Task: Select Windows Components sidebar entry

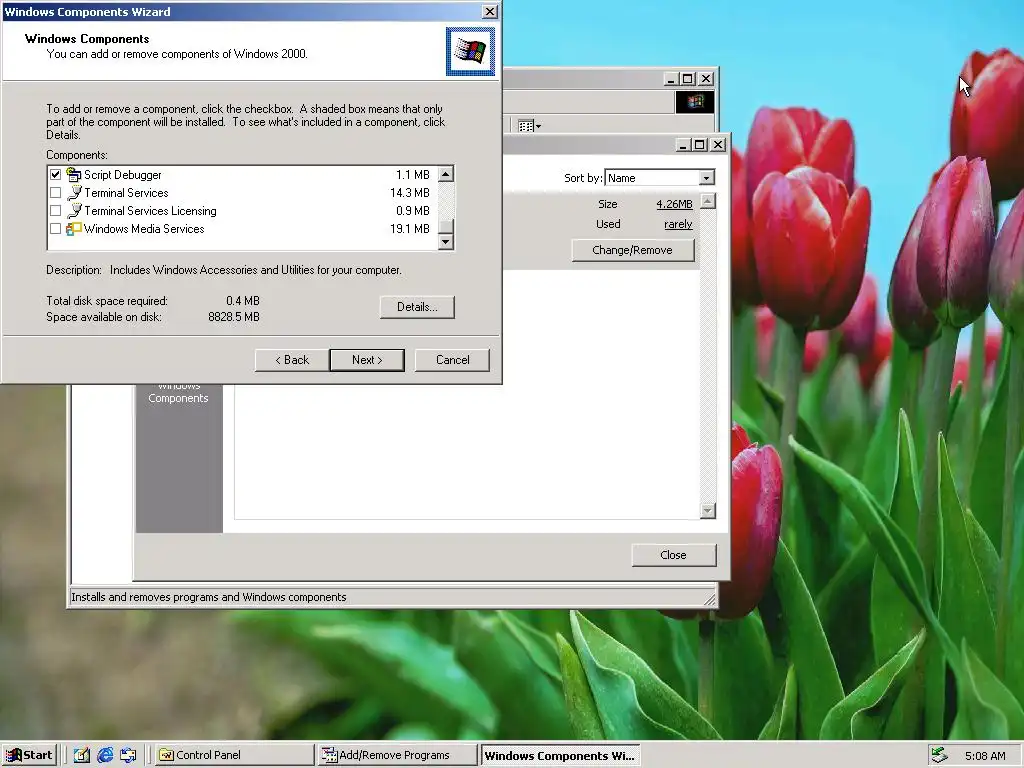Action: [178, 392]
